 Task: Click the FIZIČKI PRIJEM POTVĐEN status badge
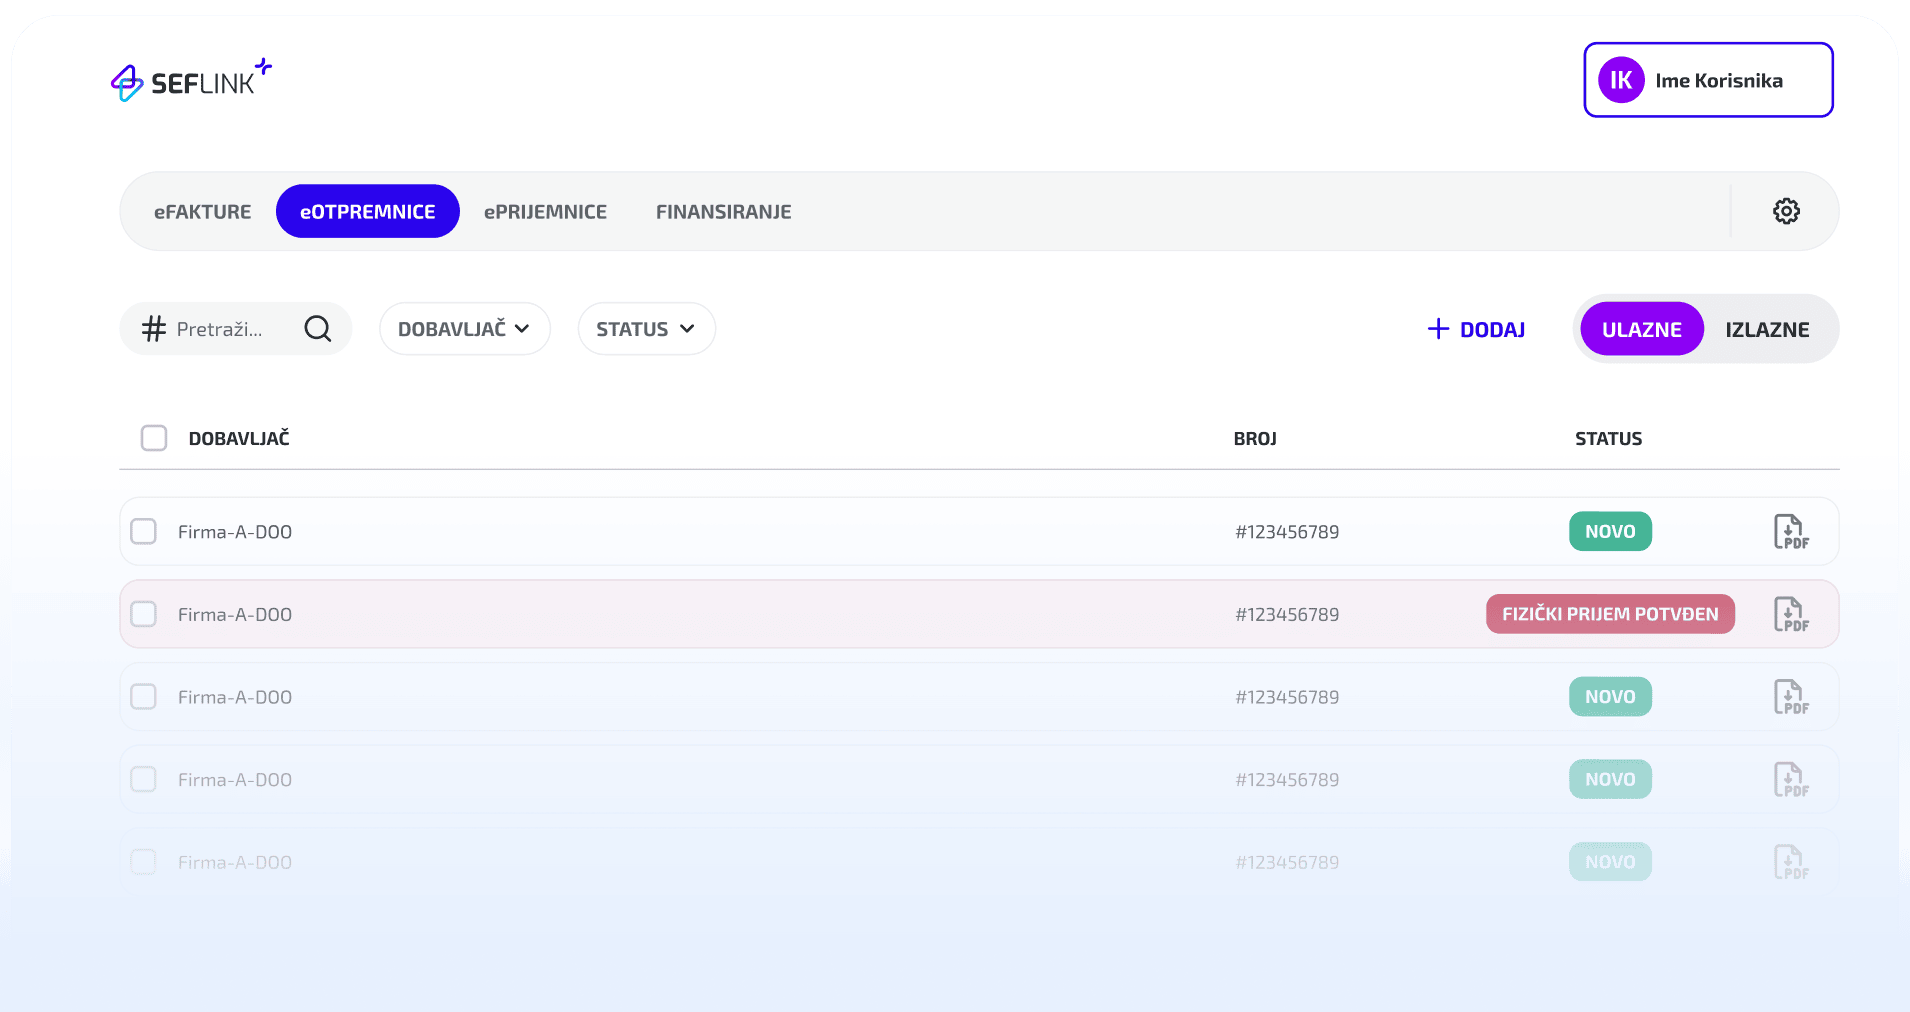pos(1609,614)
